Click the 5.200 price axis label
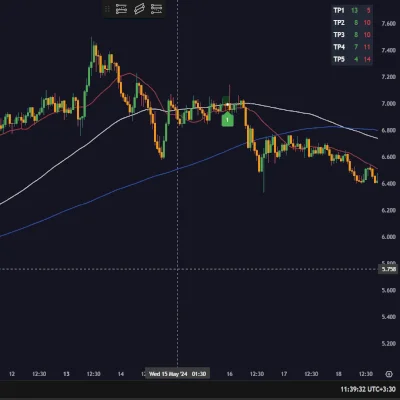400x400 pixels. pos(389,344)
